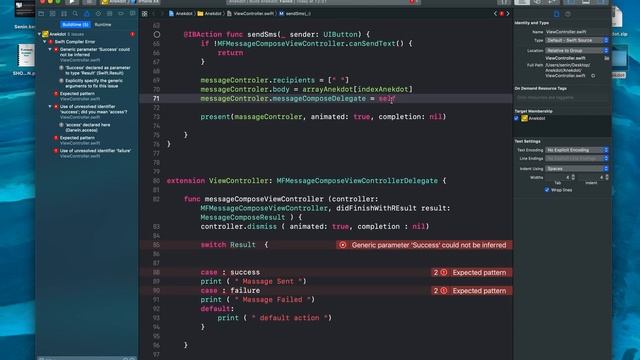Open Anekdot project in jump bar
This screenshot has width=640, height=360.
pos(180,13)
